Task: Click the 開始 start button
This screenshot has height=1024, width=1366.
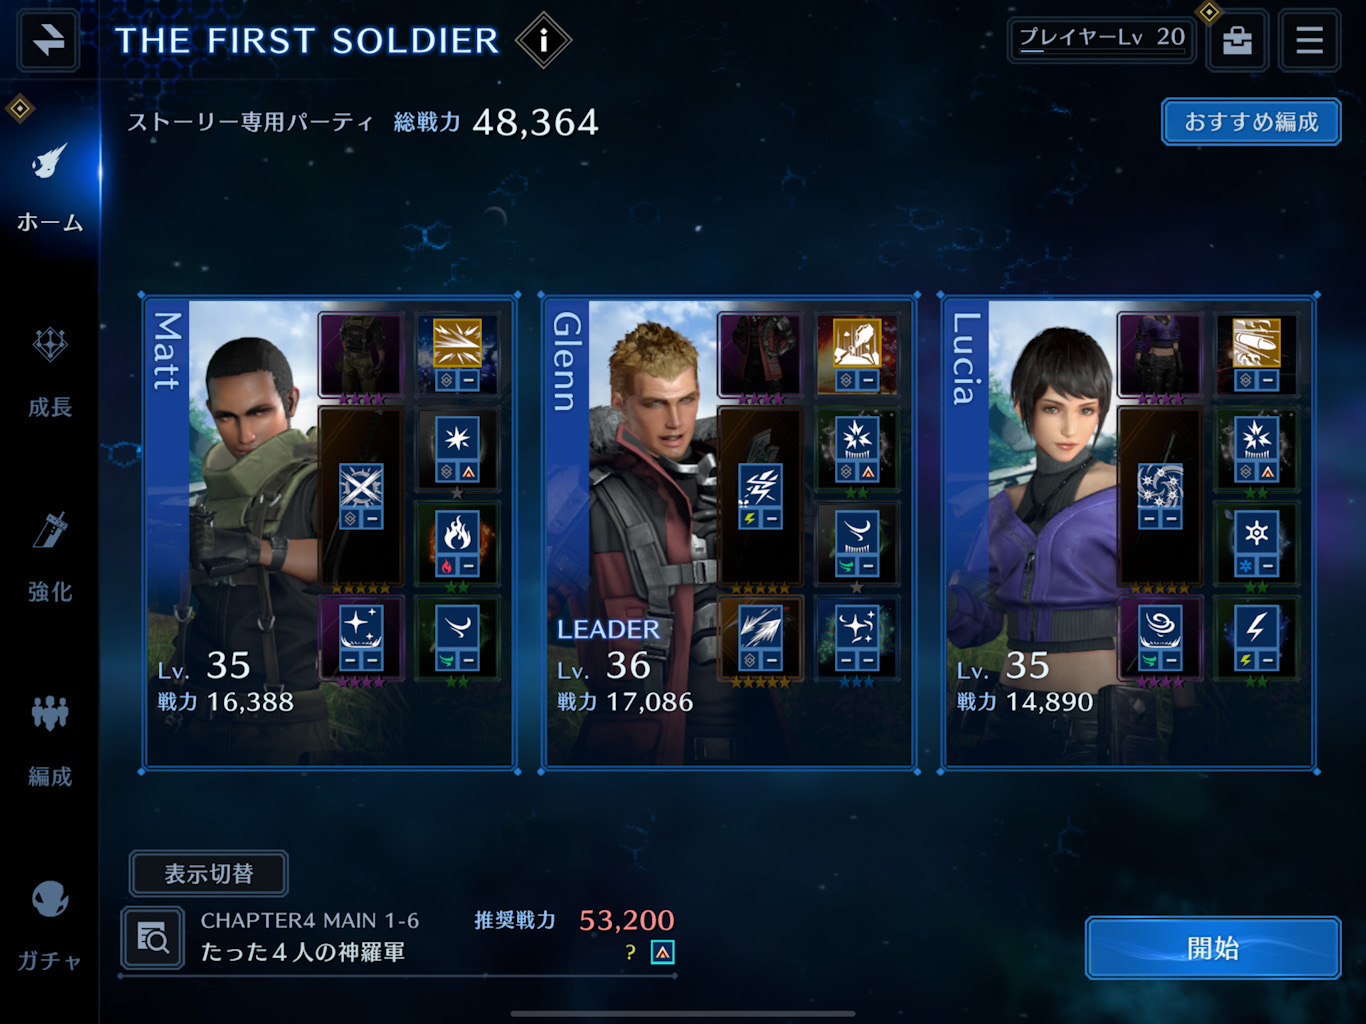Action: click(x=1213, y=947)
